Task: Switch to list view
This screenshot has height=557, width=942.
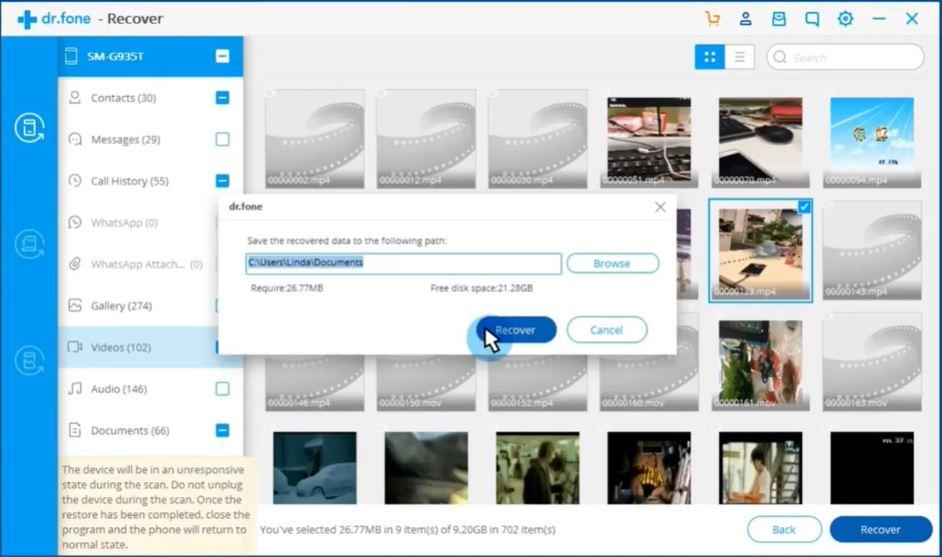Action: (740, 57)
